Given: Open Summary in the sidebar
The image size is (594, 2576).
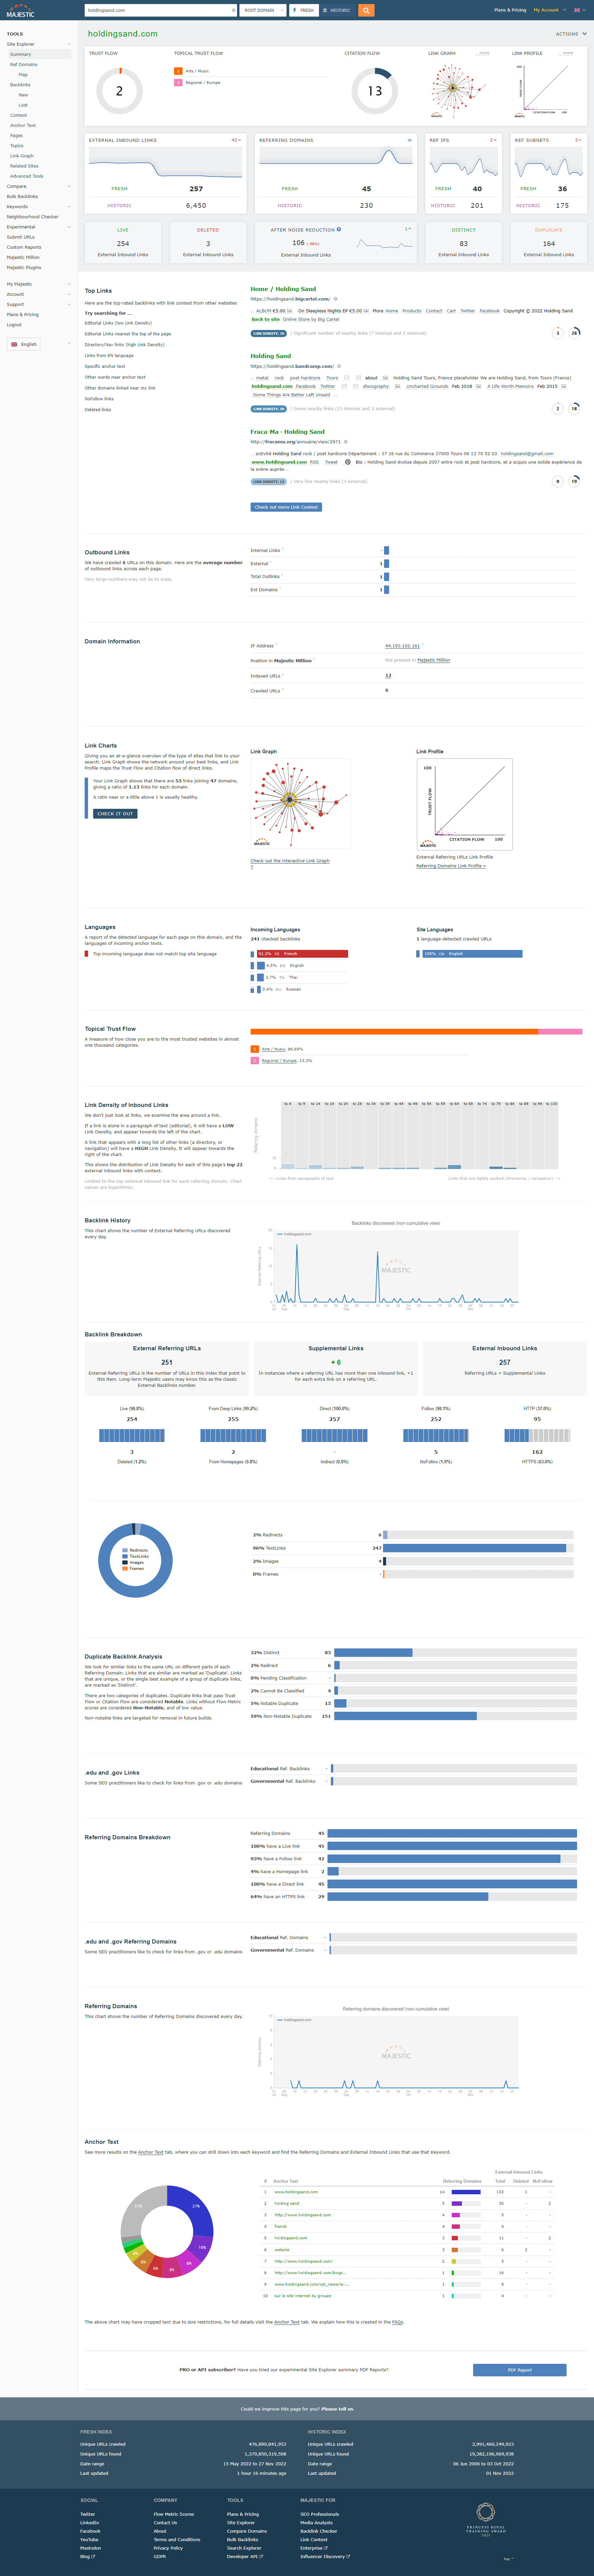Looking at the screenshot, I should 21,54.
